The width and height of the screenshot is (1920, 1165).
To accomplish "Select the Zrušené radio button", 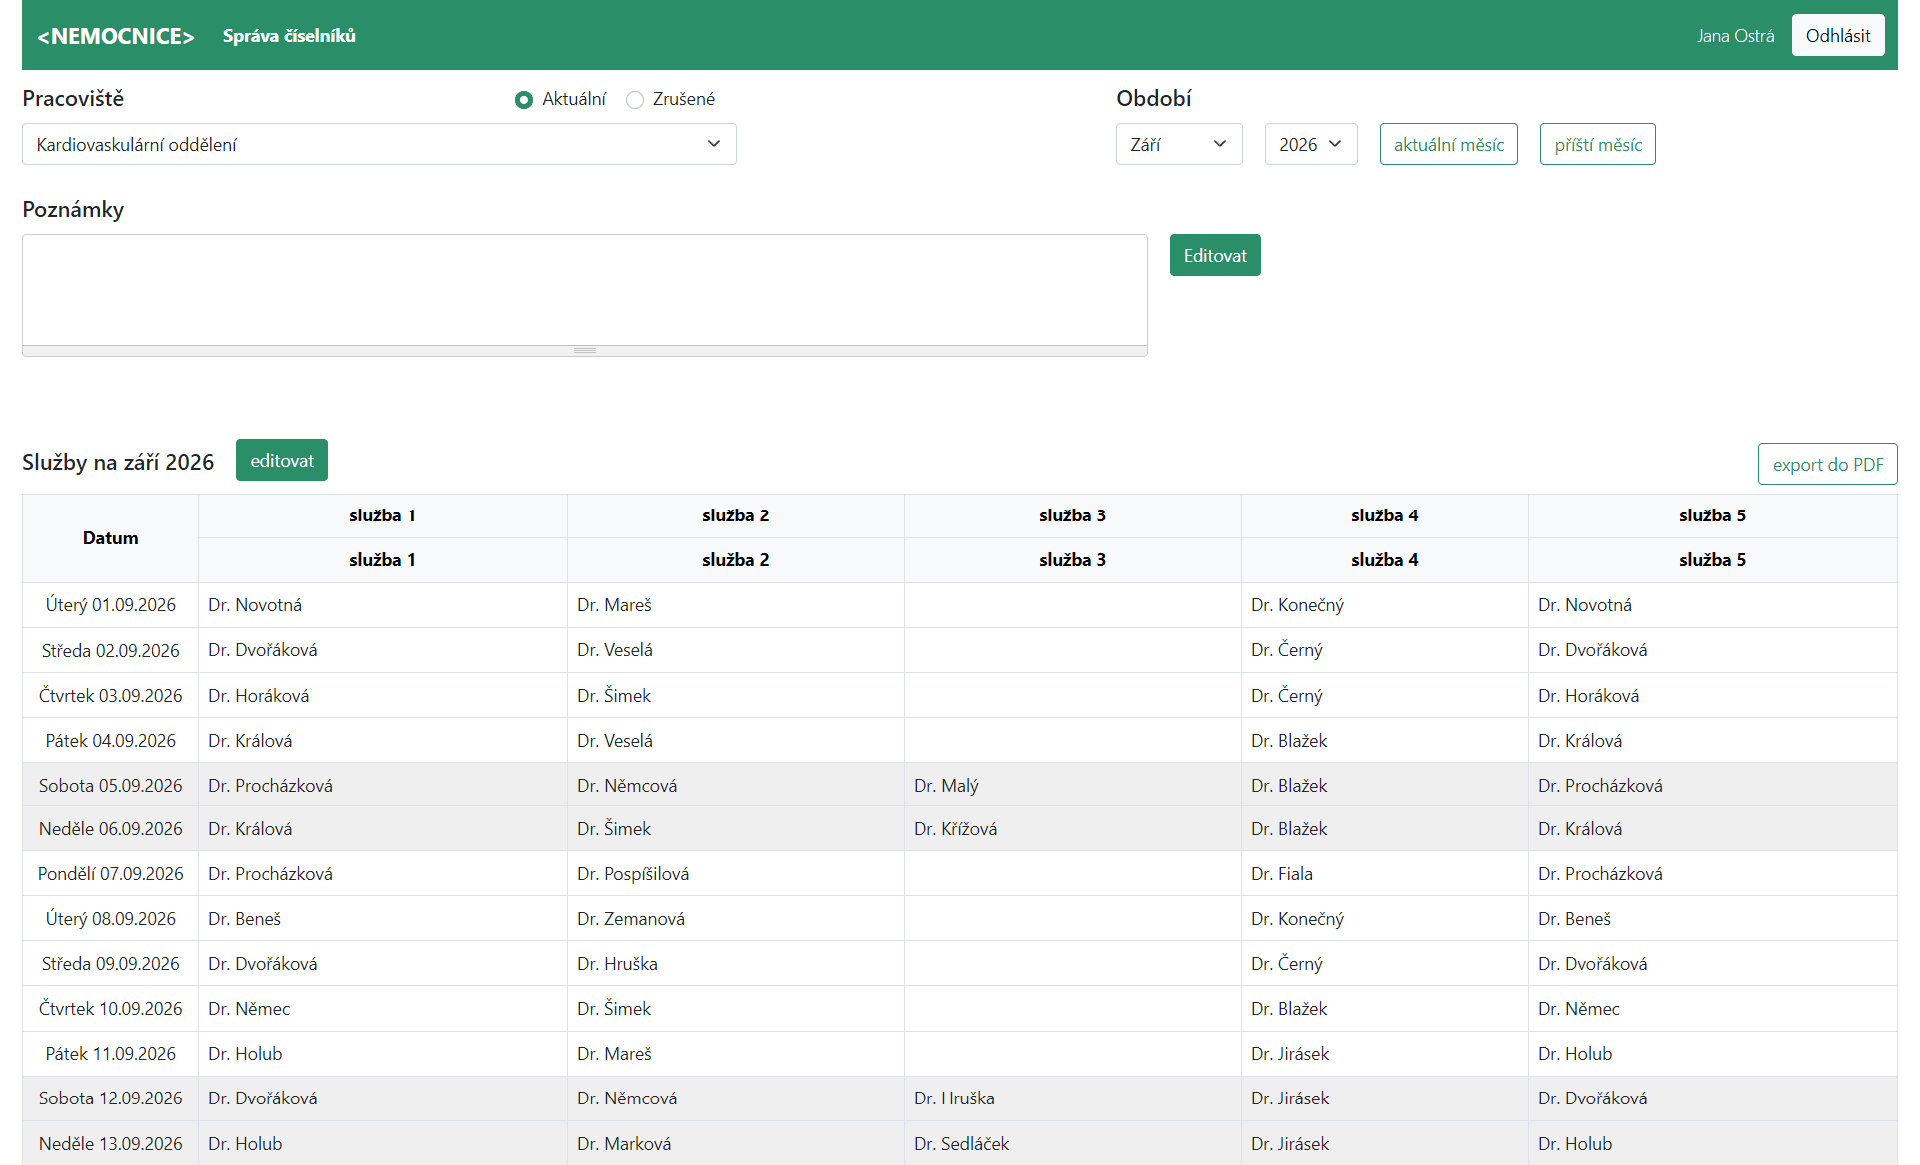I will click(634, 99).
